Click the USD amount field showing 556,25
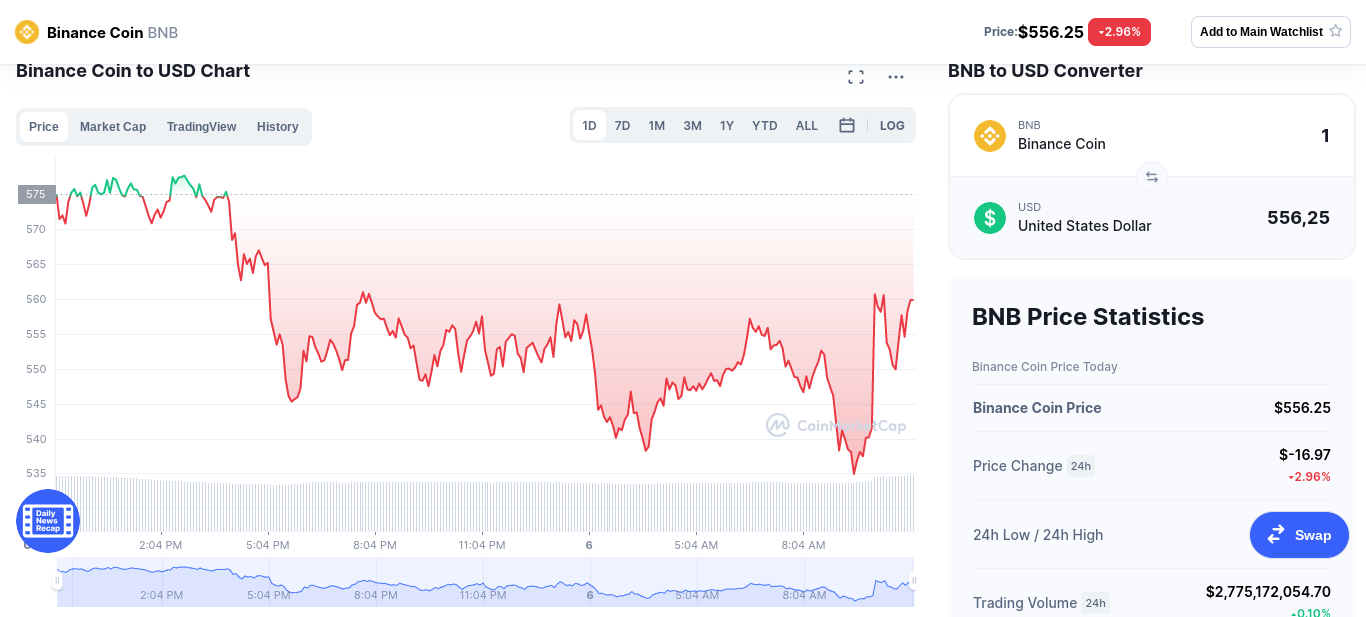Viewport: 1366px width, 617px height. click(x=1298, y=218)
